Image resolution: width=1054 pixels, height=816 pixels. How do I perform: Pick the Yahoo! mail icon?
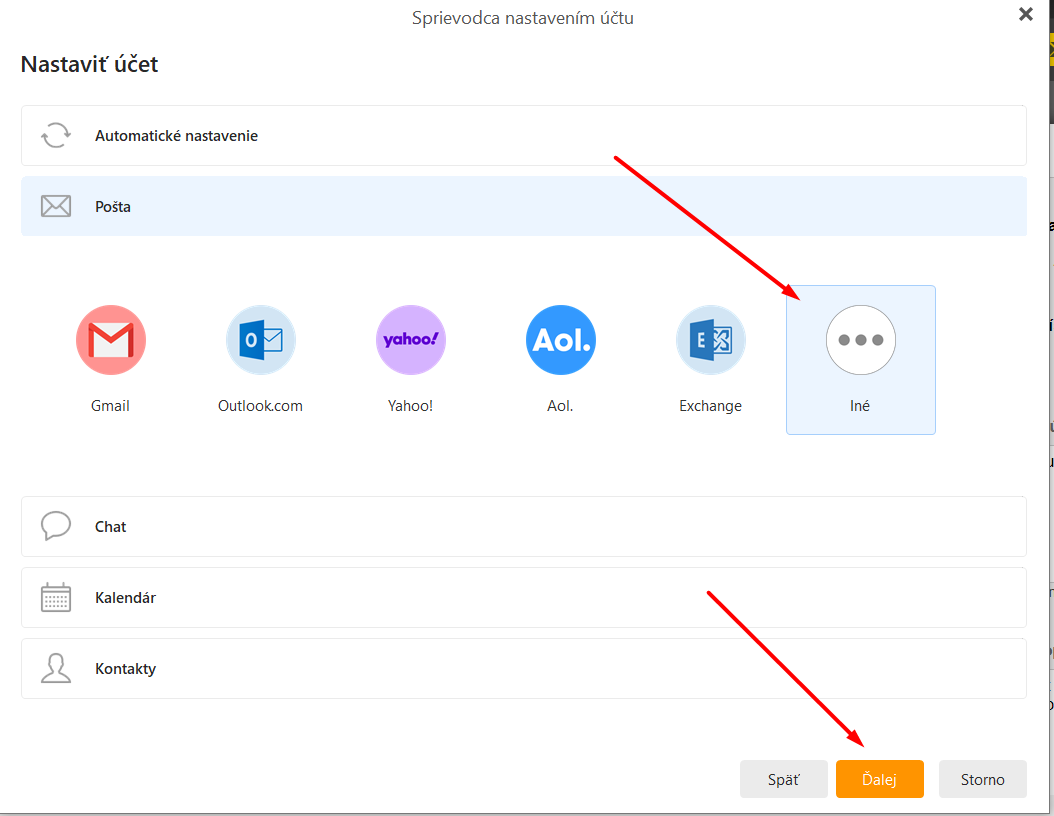coord(411,340)
